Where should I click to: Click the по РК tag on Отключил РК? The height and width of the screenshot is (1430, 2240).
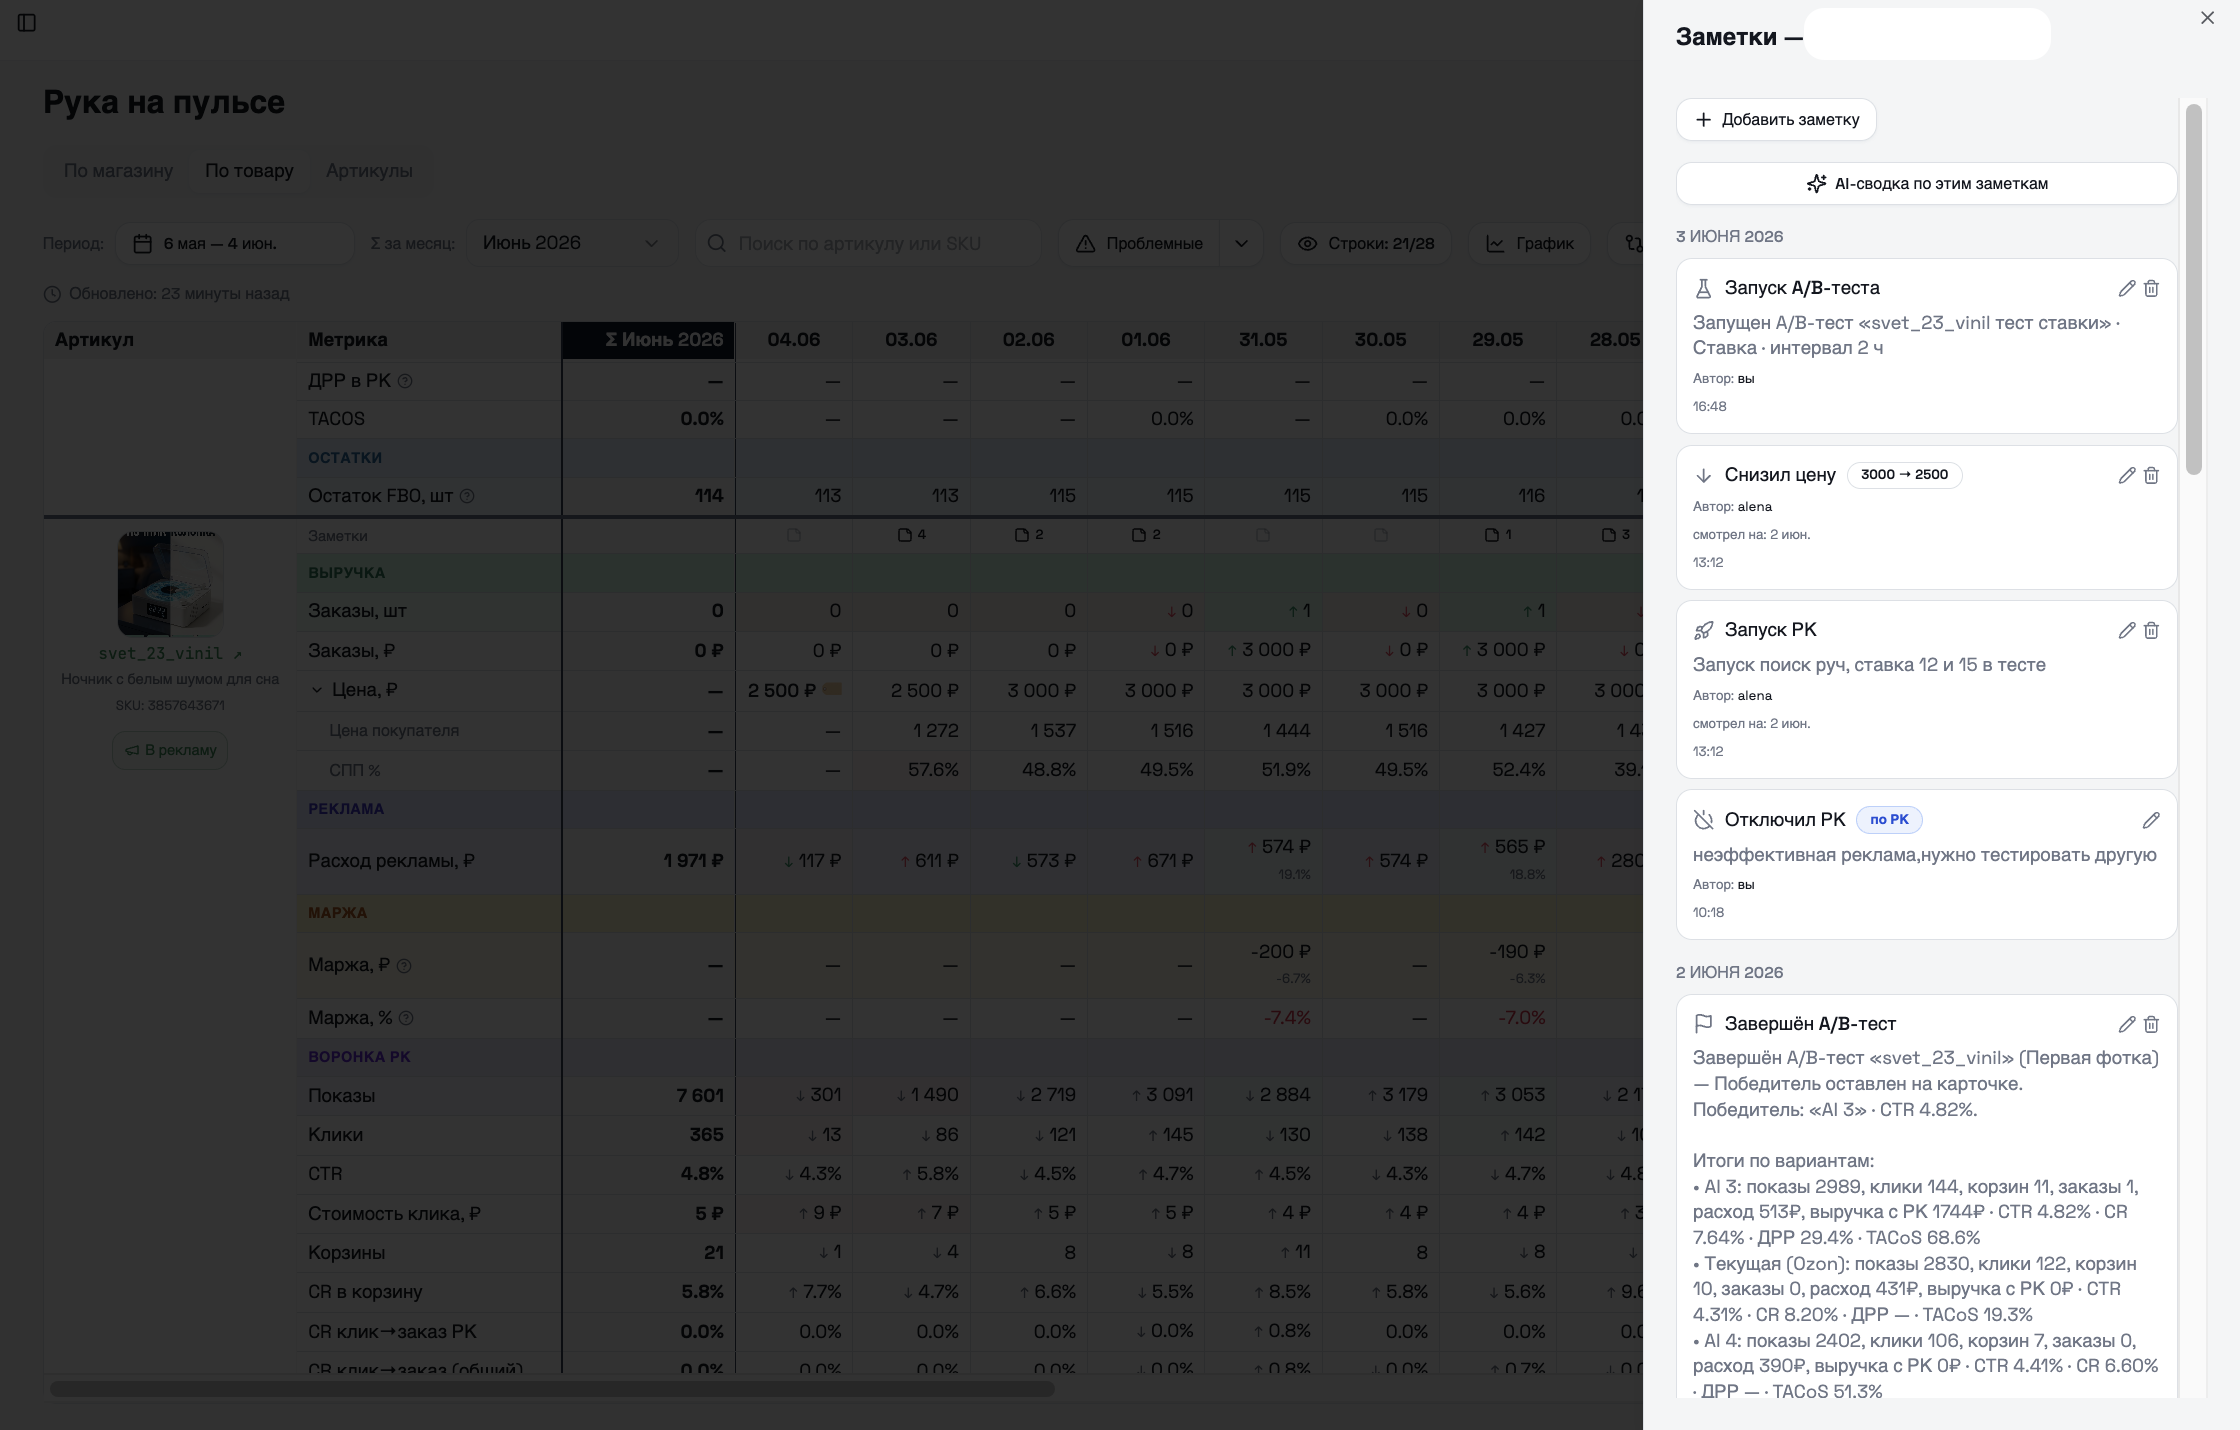1889,820
